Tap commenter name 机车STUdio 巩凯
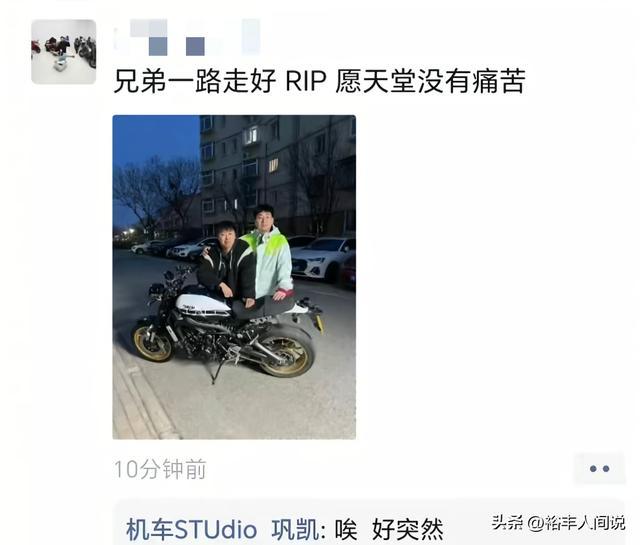 pos(223,529)
